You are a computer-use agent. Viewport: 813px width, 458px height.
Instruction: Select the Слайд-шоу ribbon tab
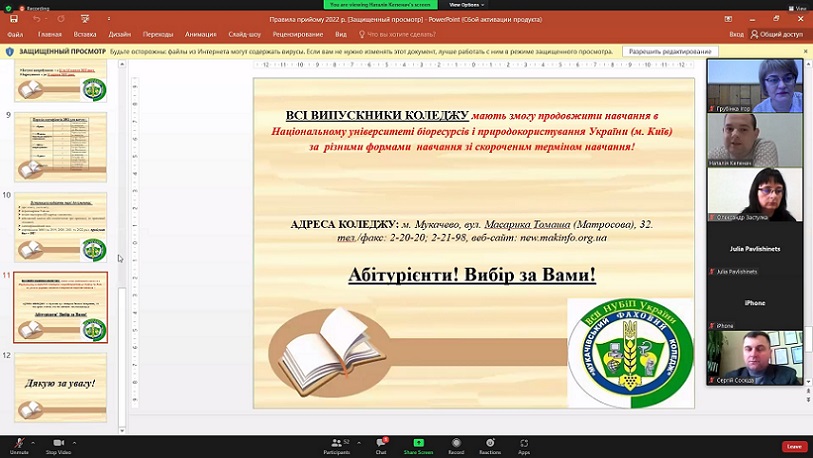click(x=245, y=34)
